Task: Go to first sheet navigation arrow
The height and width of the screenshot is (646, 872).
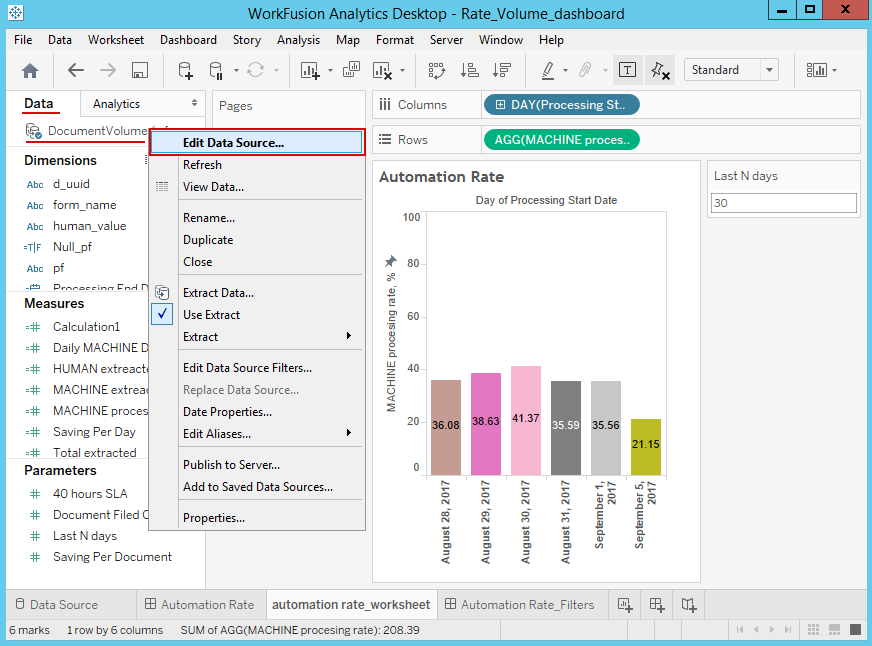Action: click(740, 629)
